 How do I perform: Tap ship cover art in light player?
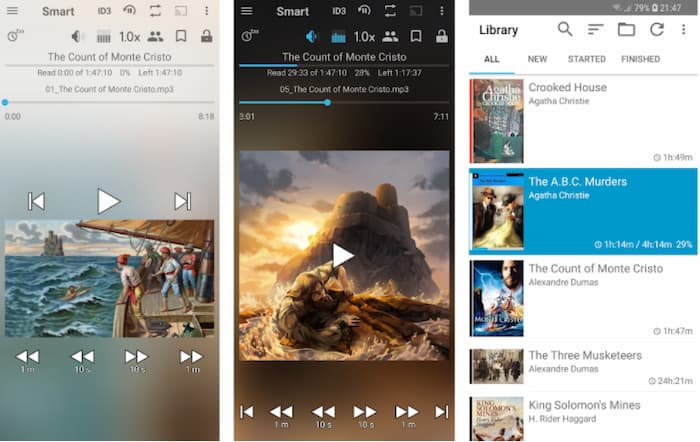pyautogui.click(x=109, y=278)
